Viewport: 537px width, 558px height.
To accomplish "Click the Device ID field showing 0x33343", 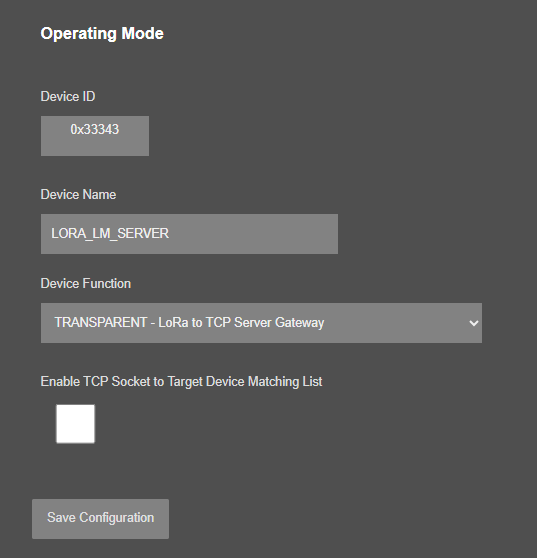I will [x=95, y=136].
